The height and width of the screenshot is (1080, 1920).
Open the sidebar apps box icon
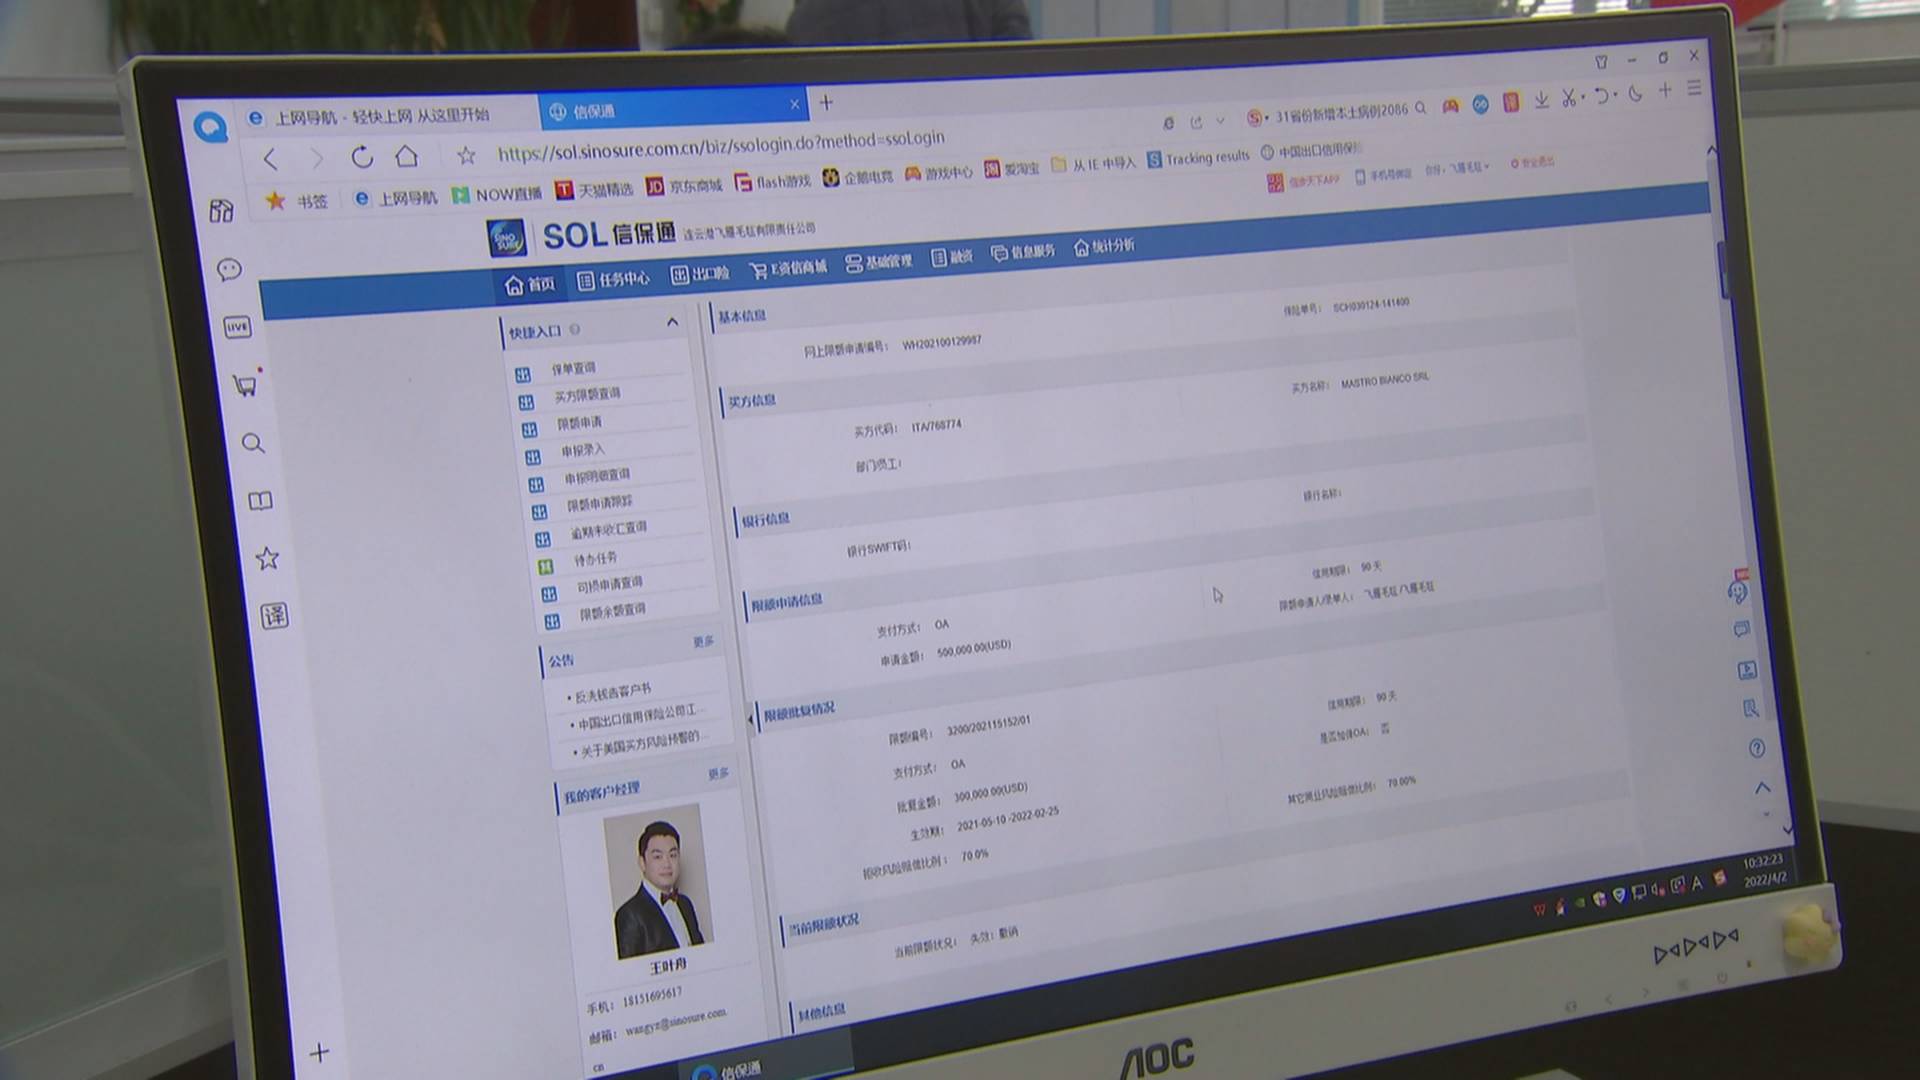221,210
